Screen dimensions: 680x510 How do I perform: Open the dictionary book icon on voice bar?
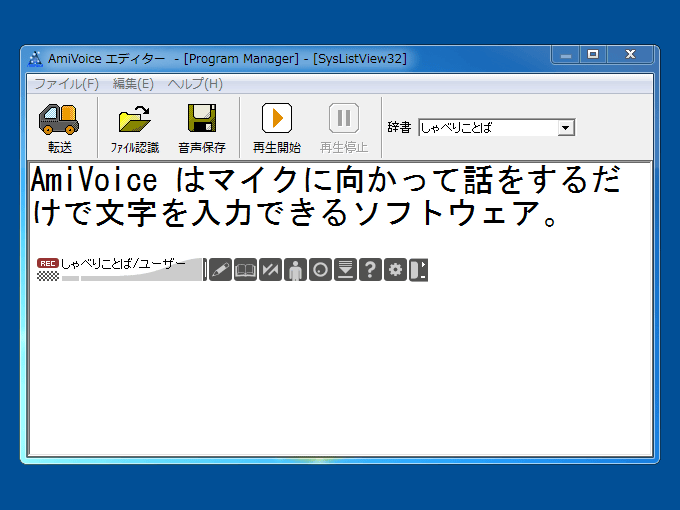point(245,270)
